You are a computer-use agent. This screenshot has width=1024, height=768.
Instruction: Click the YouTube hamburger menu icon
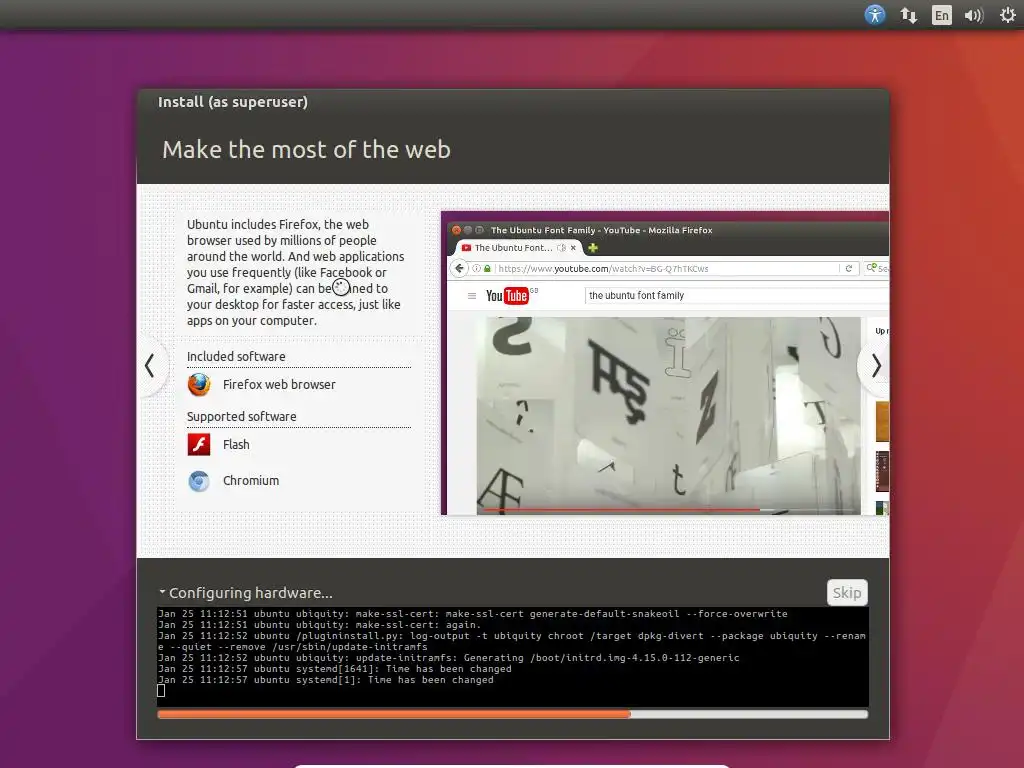472,296
